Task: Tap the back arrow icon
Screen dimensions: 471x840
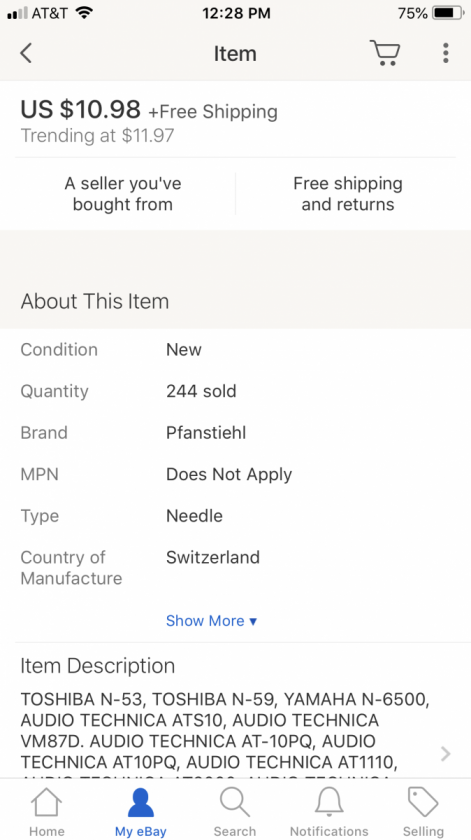Action: point(26,53)
